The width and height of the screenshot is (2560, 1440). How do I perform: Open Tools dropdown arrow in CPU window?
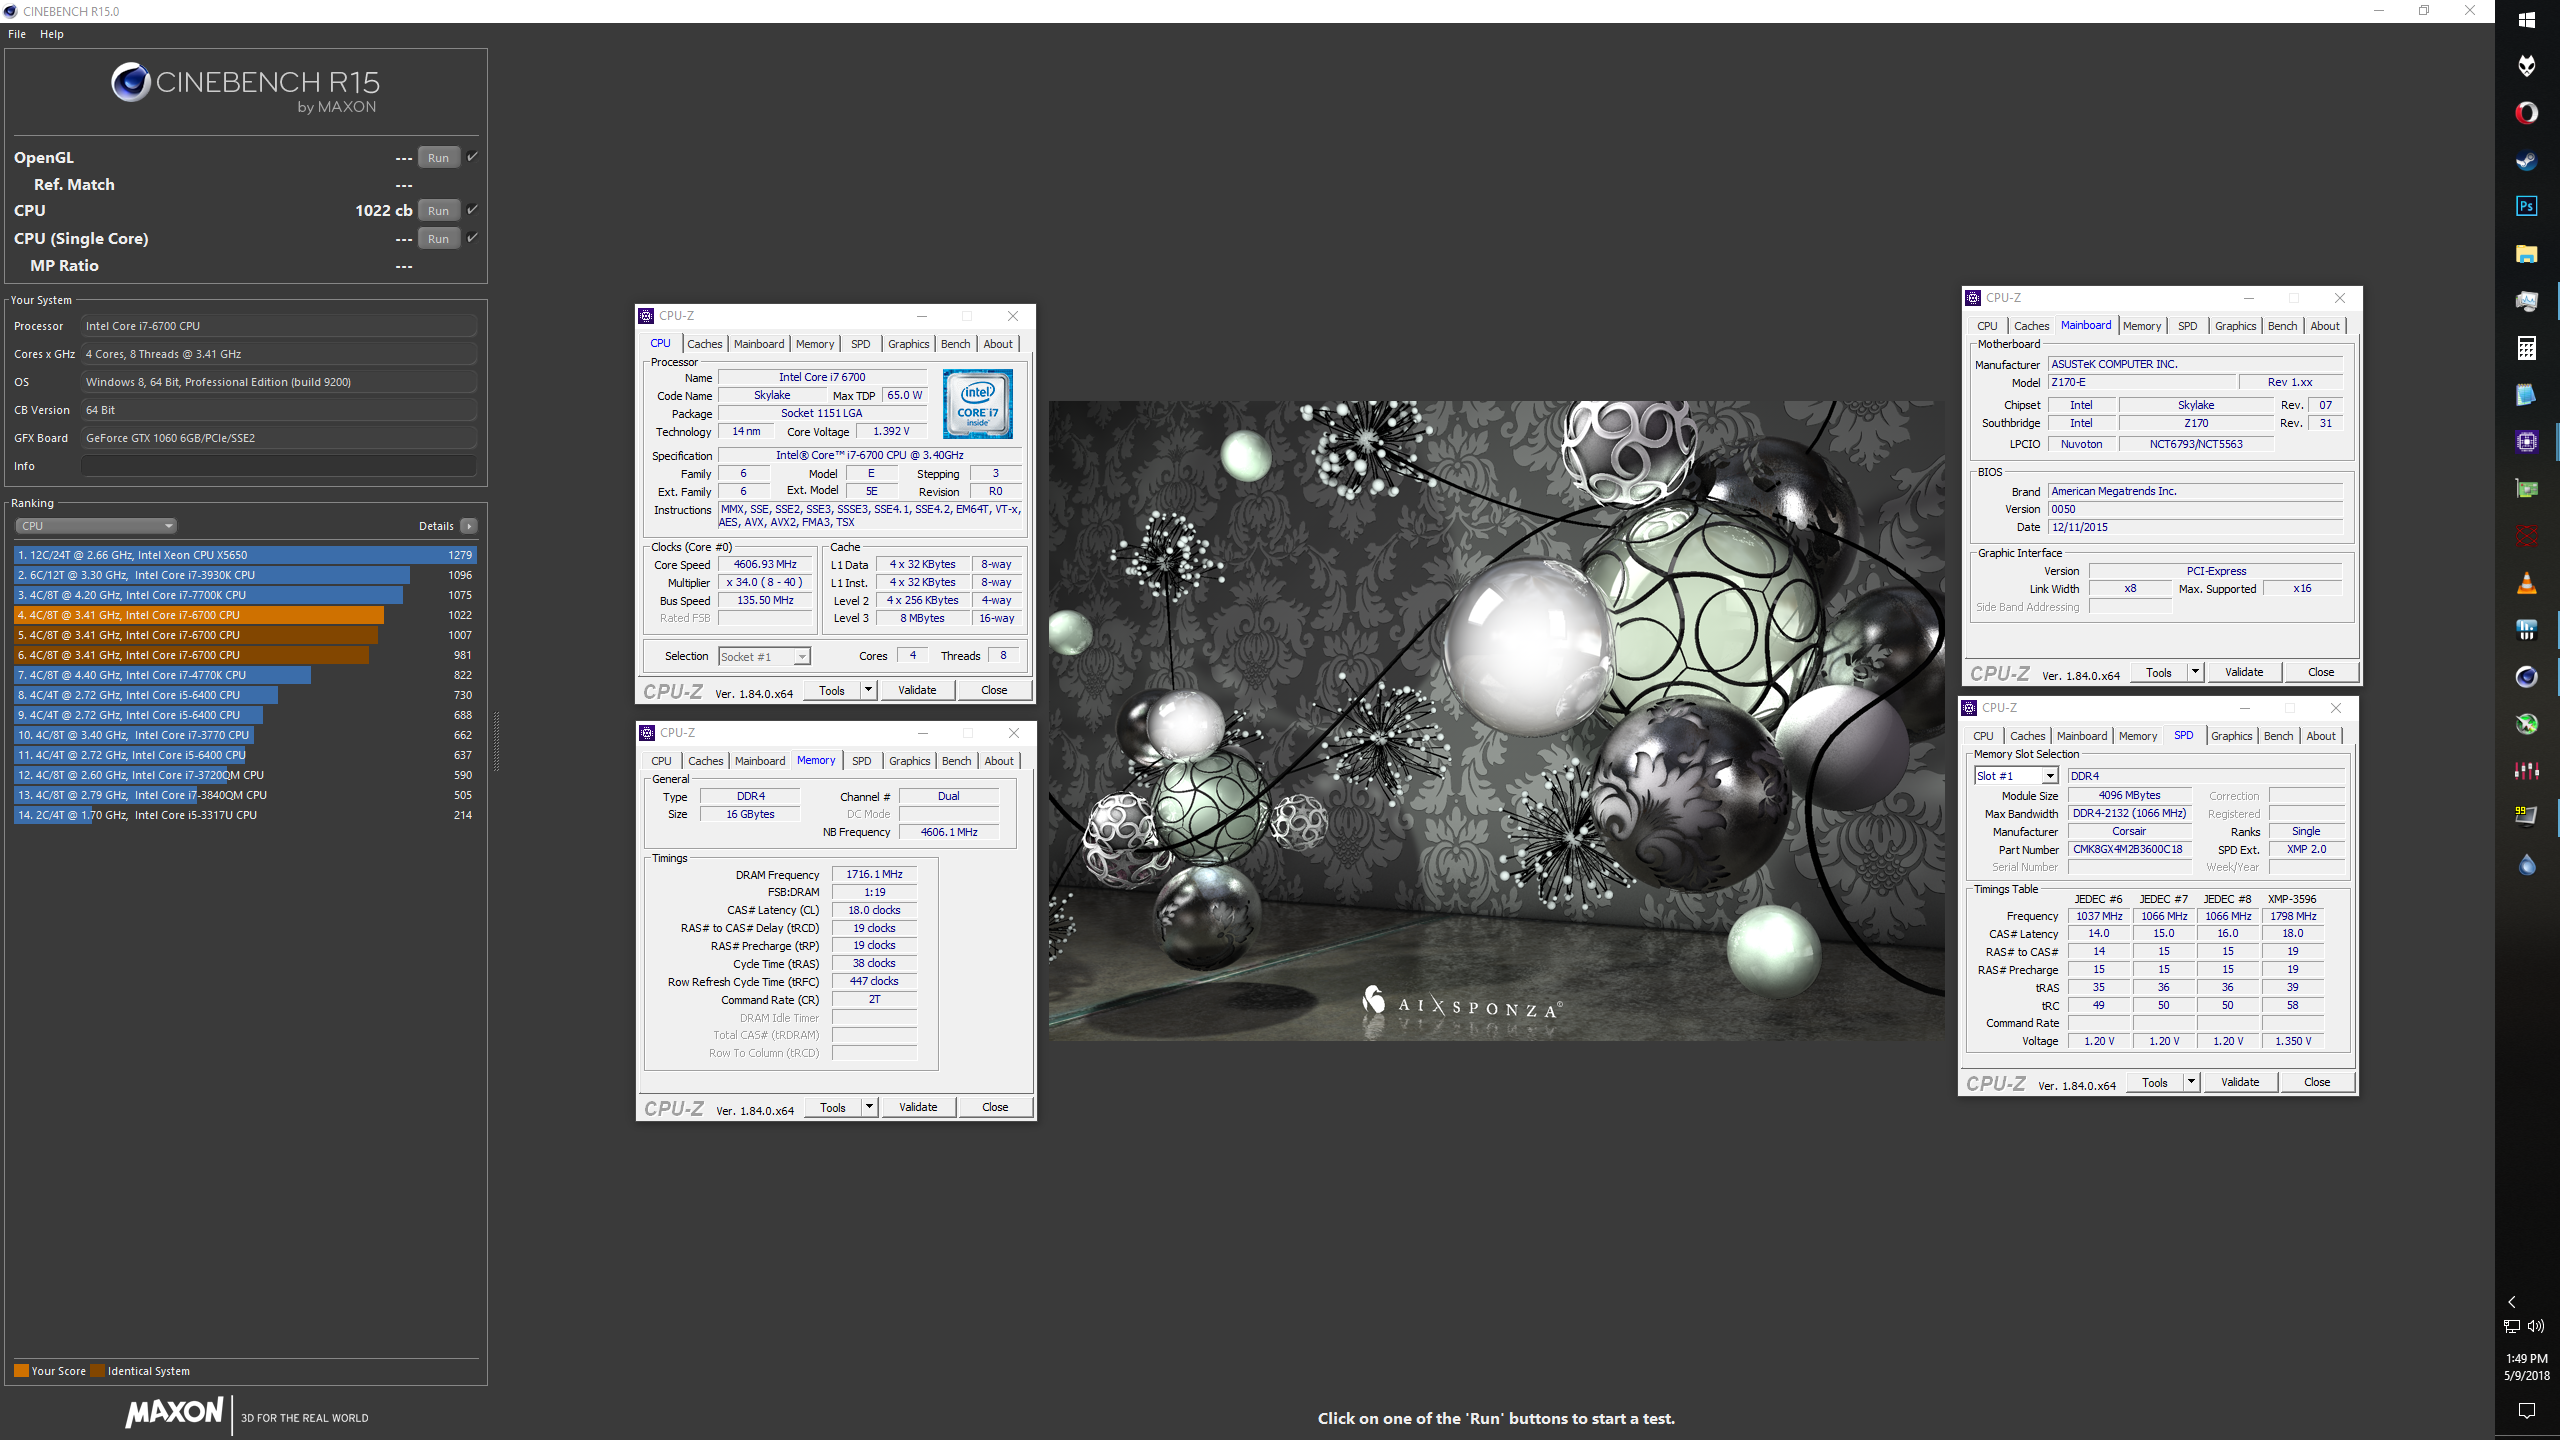868,690
